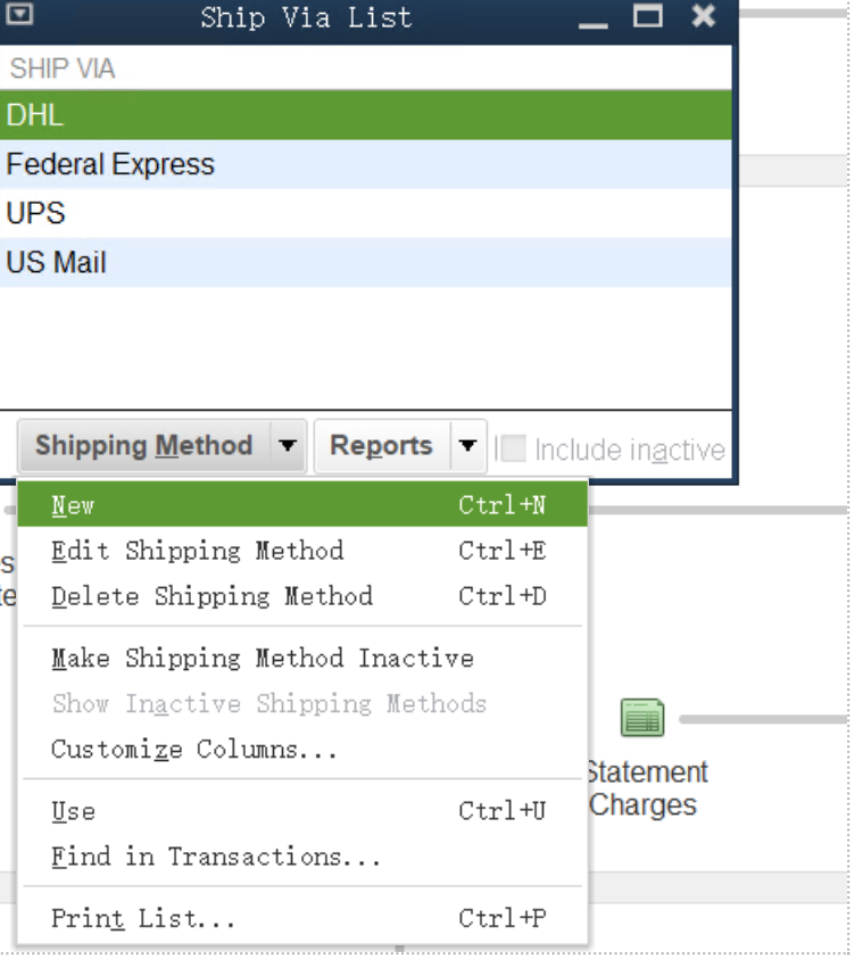Choose Find in Transactions menu item
Screen dimensions: 850x958
click(216, 857)
